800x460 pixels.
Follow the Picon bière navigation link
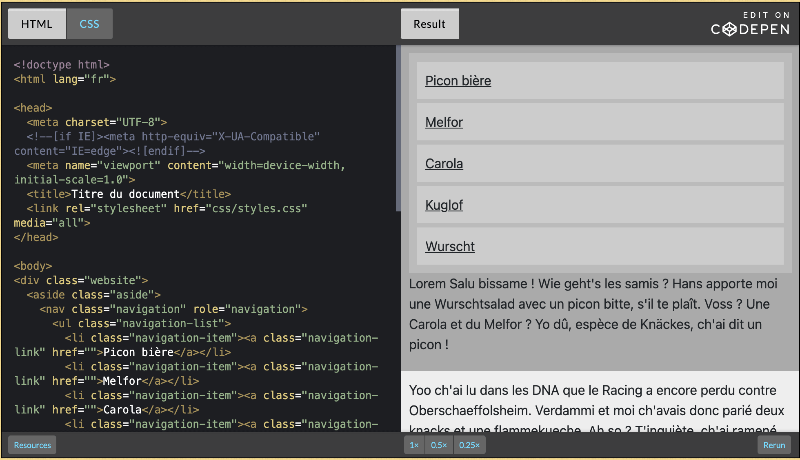458,81
